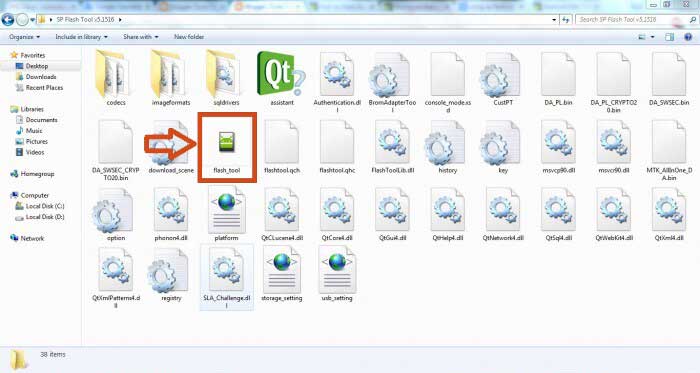Select the QtCore4.dll file
The height and width of the screenshot is (373, 700).
(x=337, y=215)
